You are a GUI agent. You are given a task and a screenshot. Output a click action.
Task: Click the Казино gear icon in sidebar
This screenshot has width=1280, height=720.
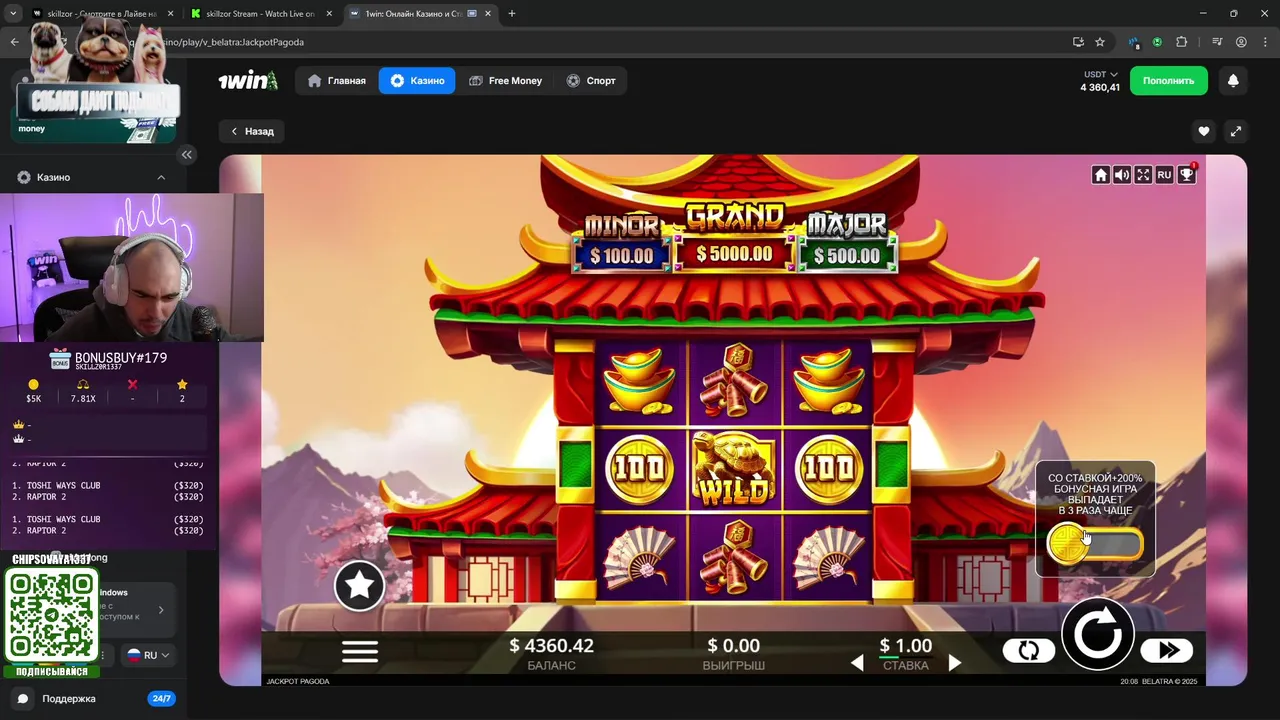tap(24, 177)
